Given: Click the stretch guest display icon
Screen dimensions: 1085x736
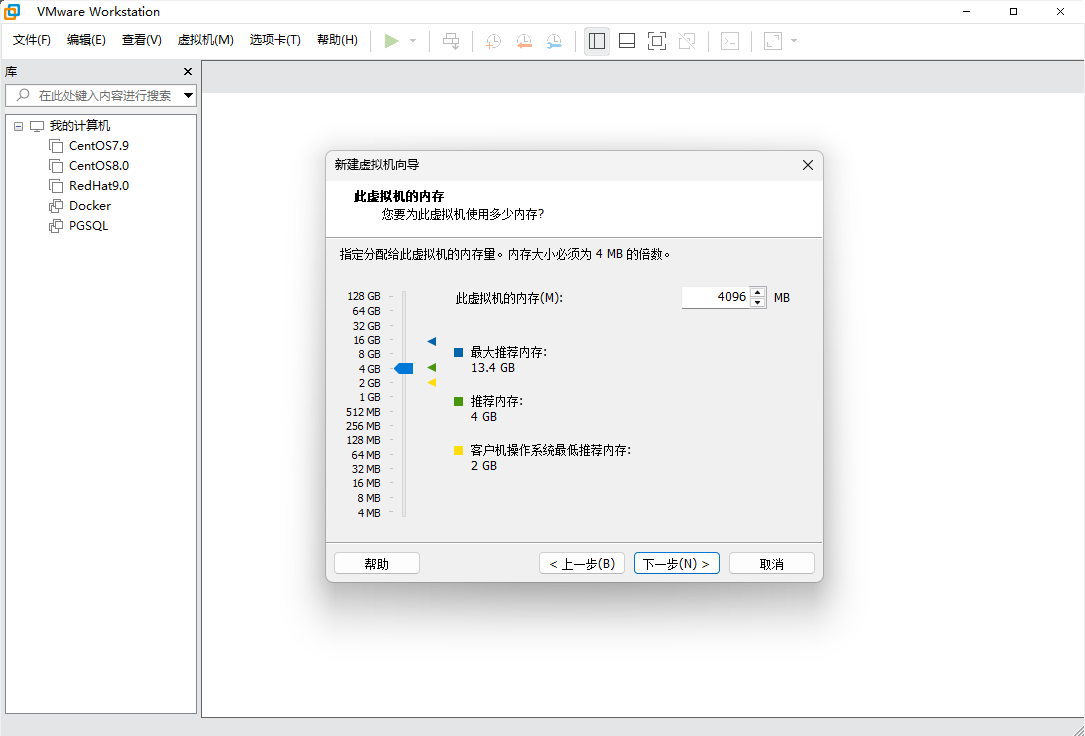Looking at the screenshot, I should pyautogui.click(x=773, y=41).
